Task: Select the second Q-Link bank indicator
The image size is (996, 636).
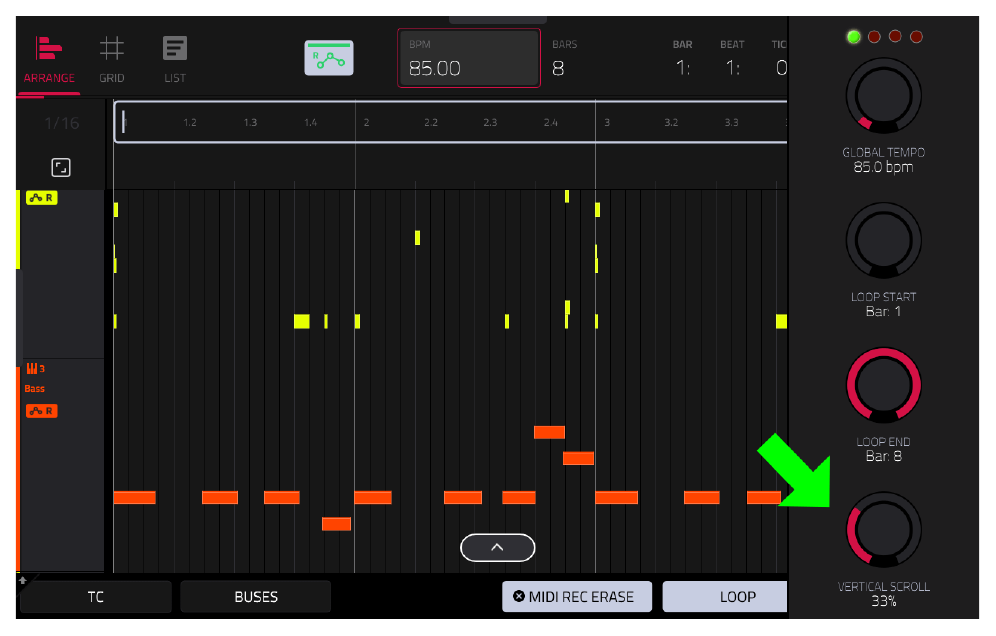Action: click(x=874, y=37)
